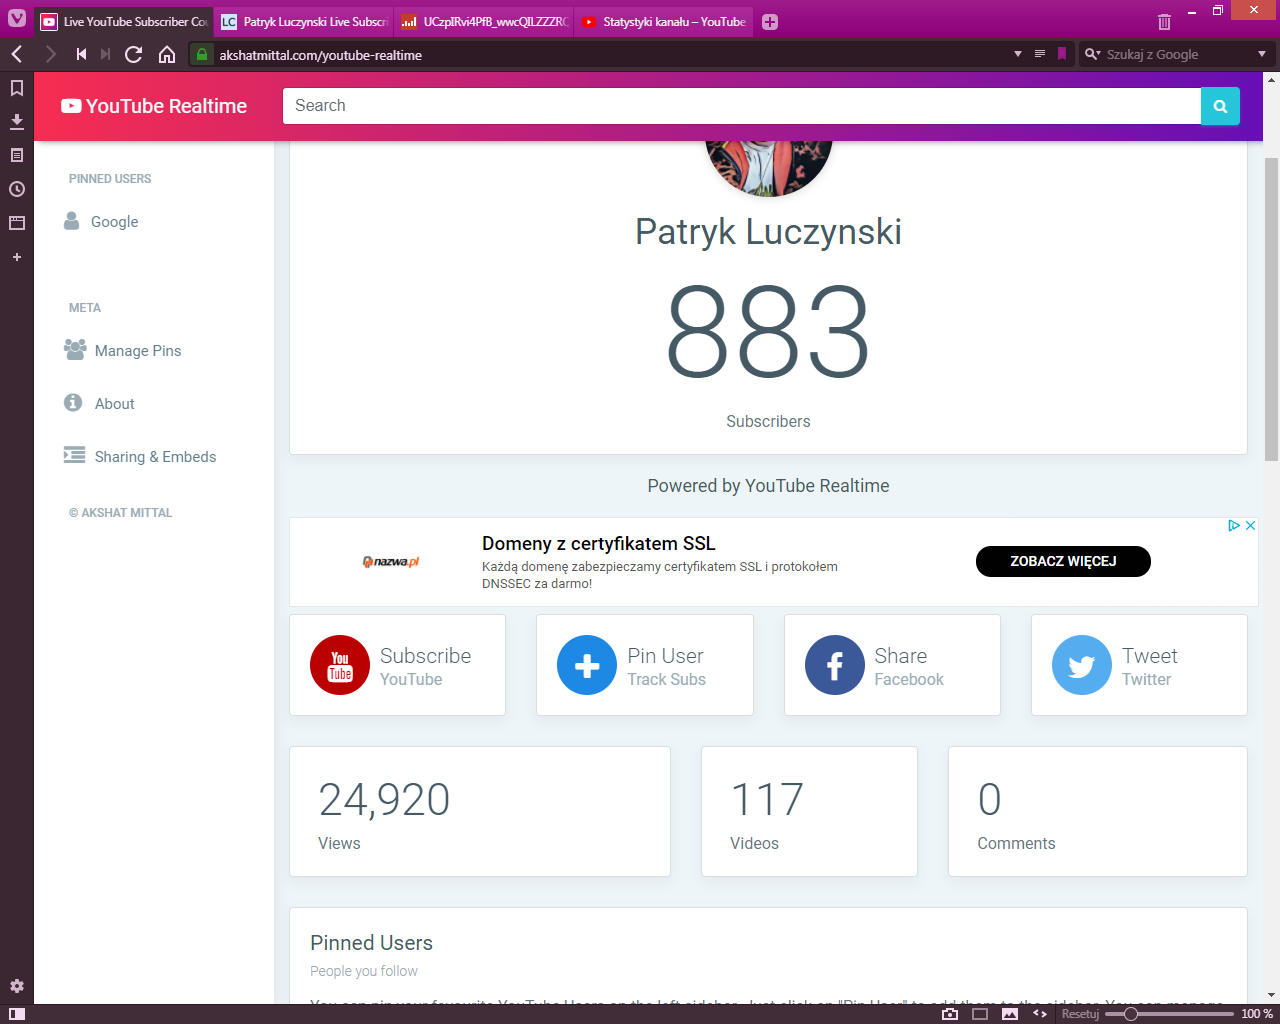This screenshot has width=1280, height=1024.
Task: Click the fast forward button
Action: pos(105,54)
